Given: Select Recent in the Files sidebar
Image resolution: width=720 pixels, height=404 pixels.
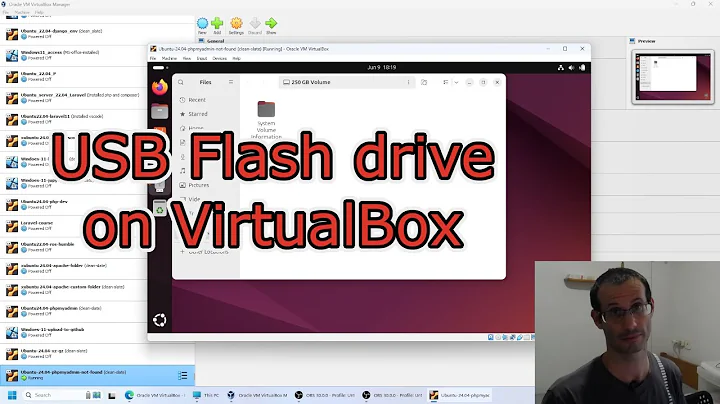Looking at the screenshot, I should coord(206,100).
